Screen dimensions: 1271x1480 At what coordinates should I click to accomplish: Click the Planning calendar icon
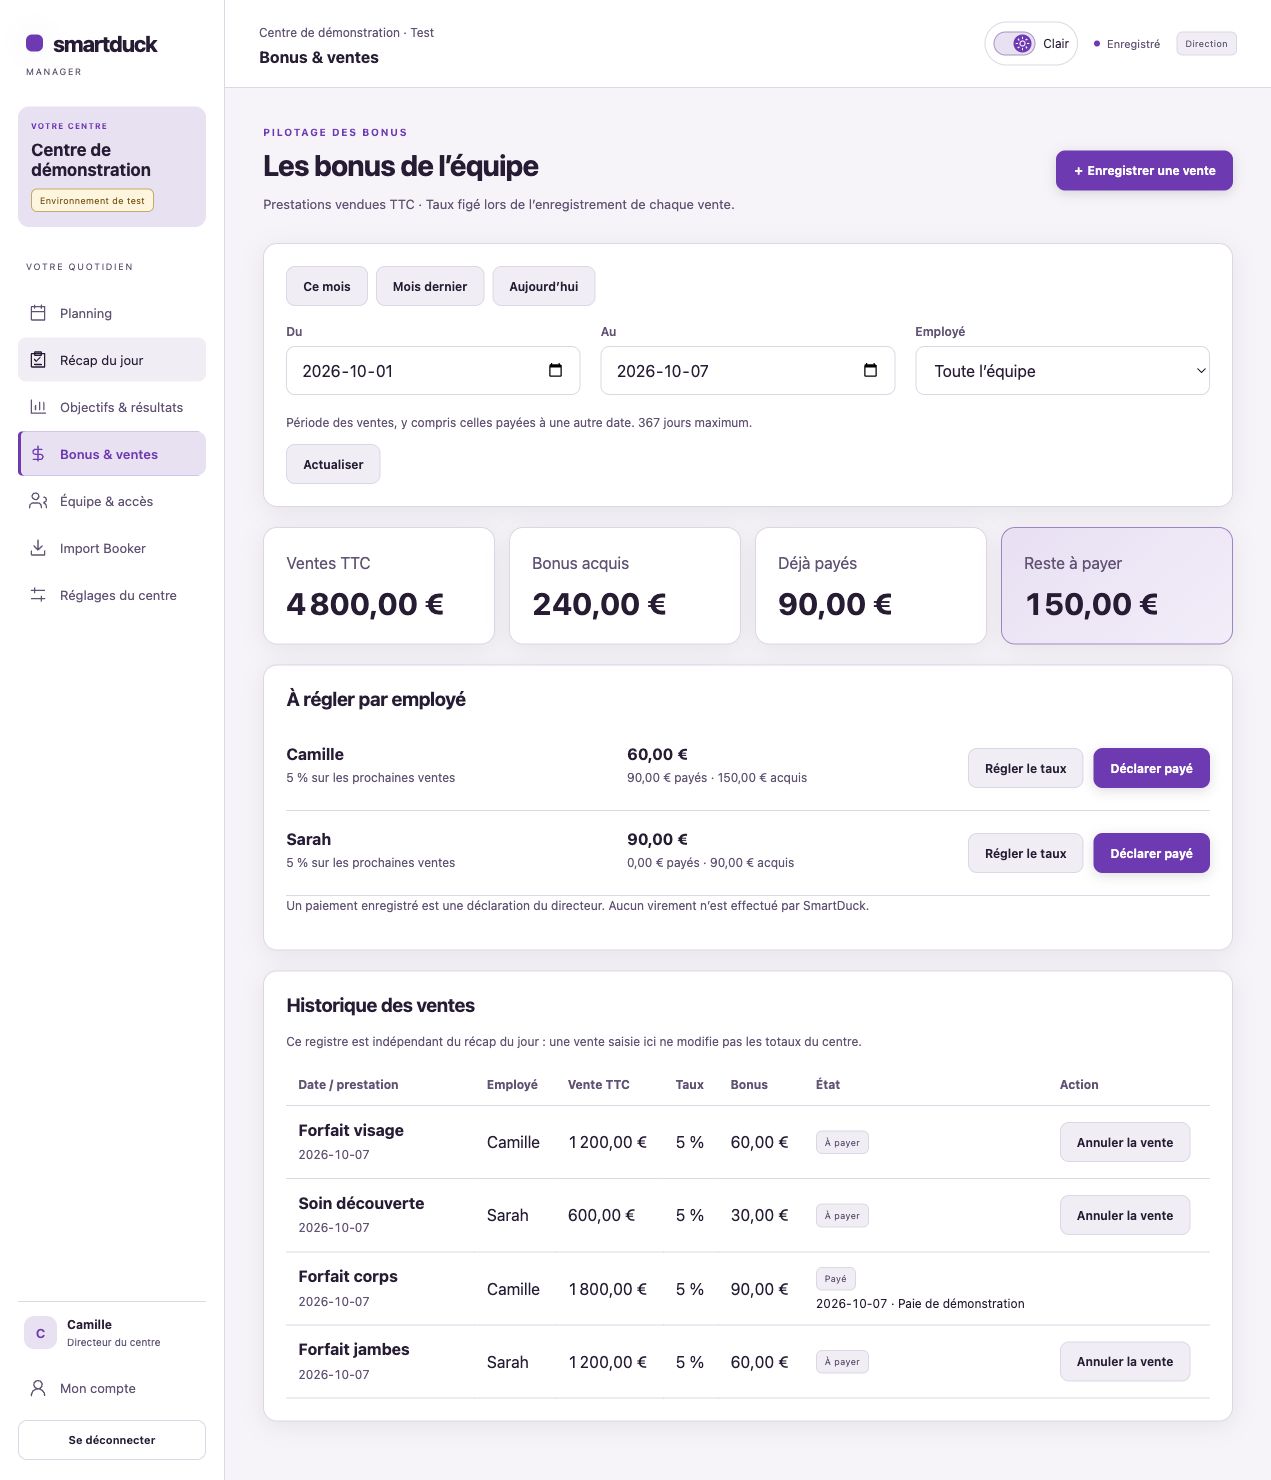click(x=38, y=313)
